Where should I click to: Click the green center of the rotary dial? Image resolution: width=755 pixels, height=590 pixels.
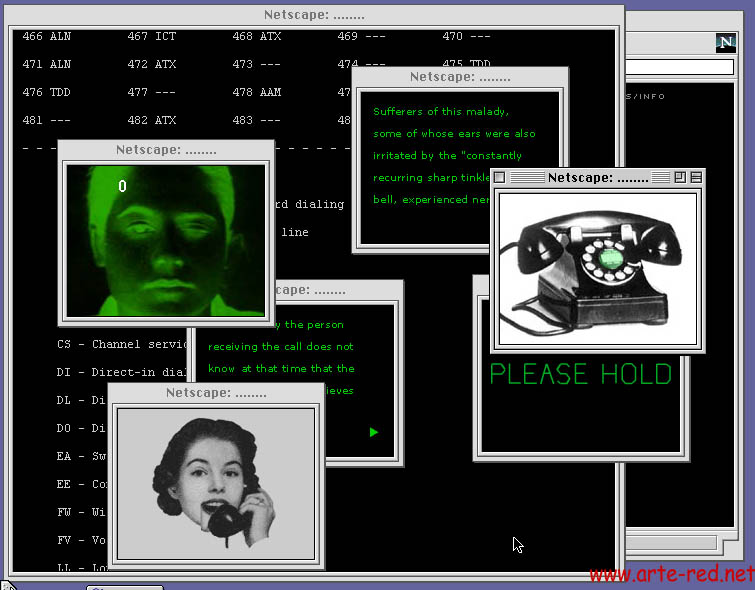[611, 258]
